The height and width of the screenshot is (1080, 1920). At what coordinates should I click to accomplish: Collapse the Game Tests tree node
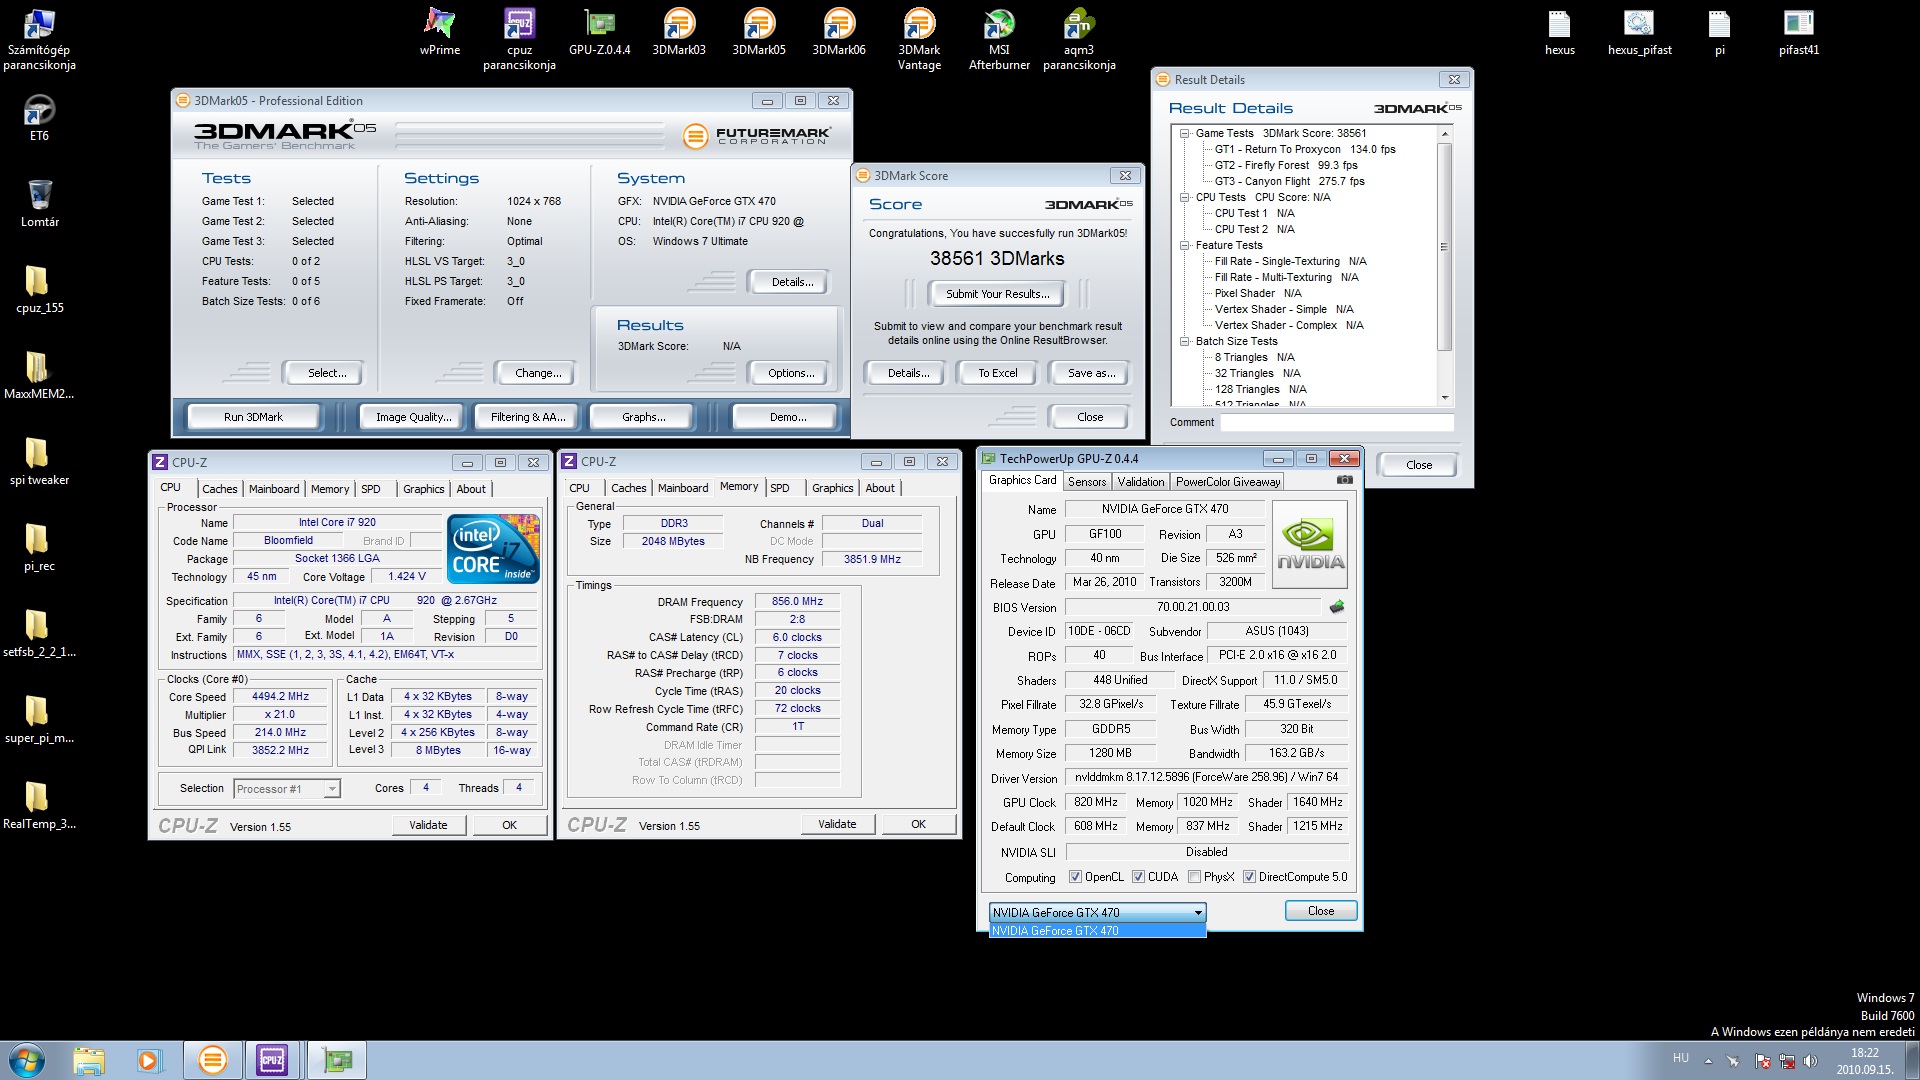pos(1184,133)
